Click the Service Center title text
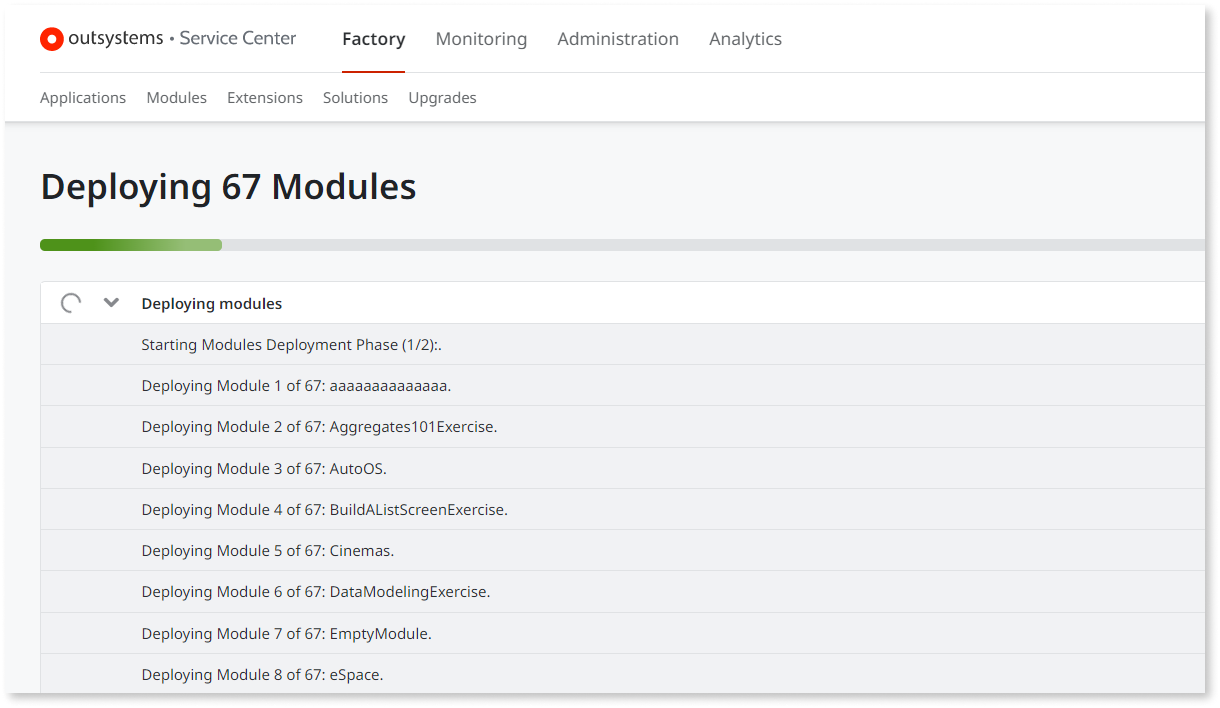The height and width of the screenshot is (708, 1220). click(x=238, y=39)
